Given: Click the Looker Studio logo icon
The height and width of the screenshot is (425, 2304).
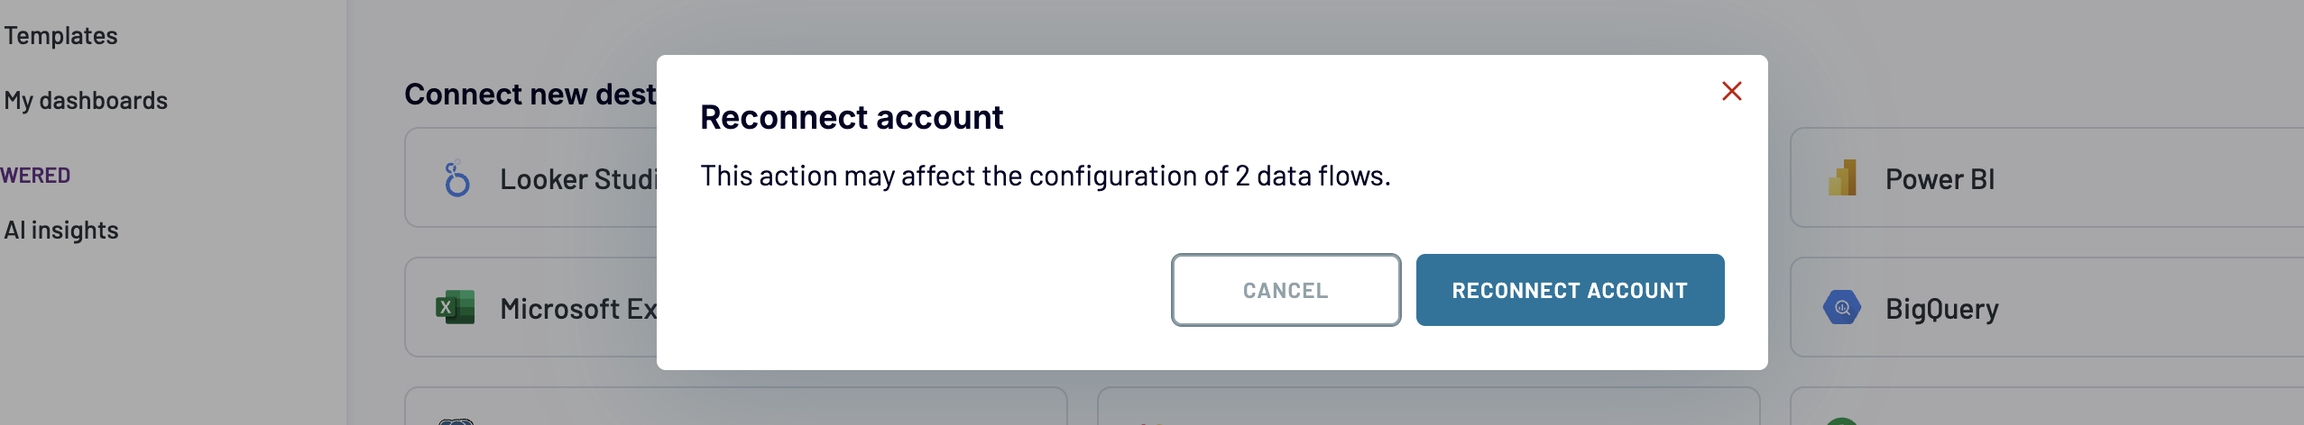Looking at the screenshot, I should tap(457, 179).
